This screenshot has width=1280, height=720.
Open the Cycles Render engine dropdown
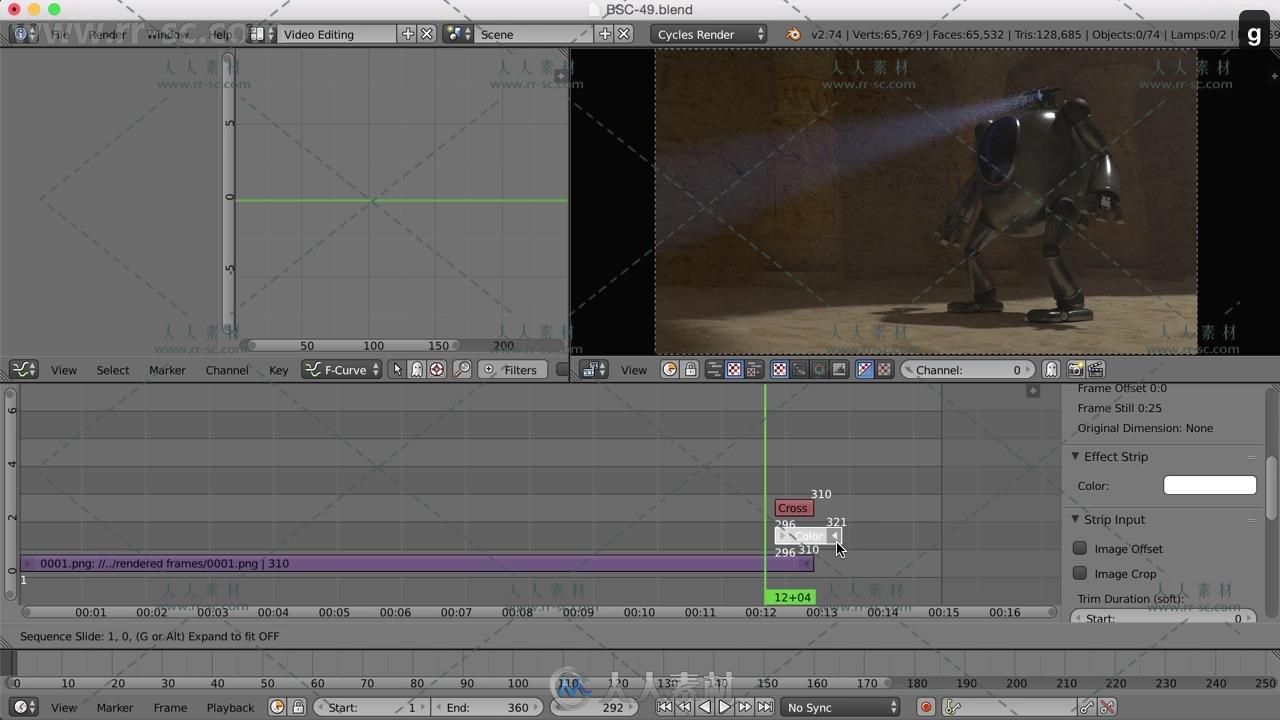click(x=709, y=34)
